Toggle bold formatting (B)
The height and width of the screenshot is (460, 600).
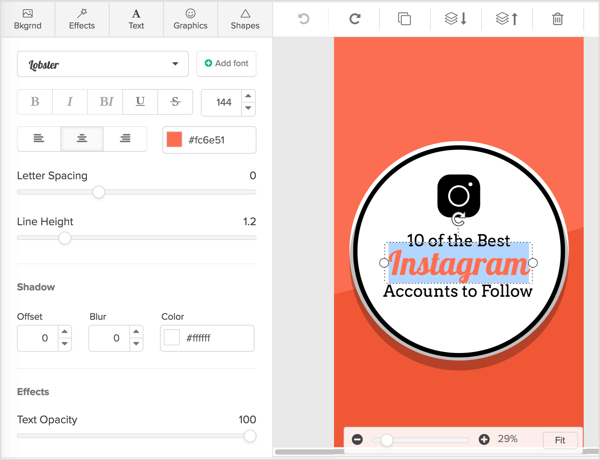pyautogui.click(x=35, y=102)
